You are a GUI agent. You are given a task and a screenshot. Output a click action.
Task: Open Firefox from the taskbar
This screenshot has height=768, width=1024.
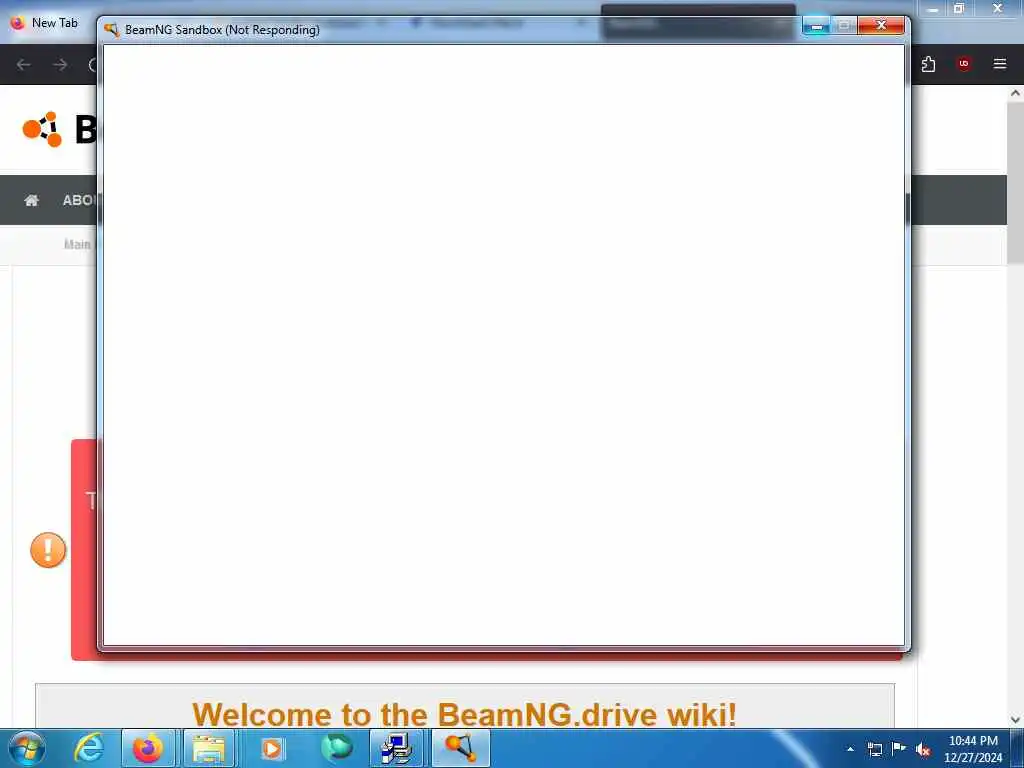pyautogui.click(x=148, y=748)
